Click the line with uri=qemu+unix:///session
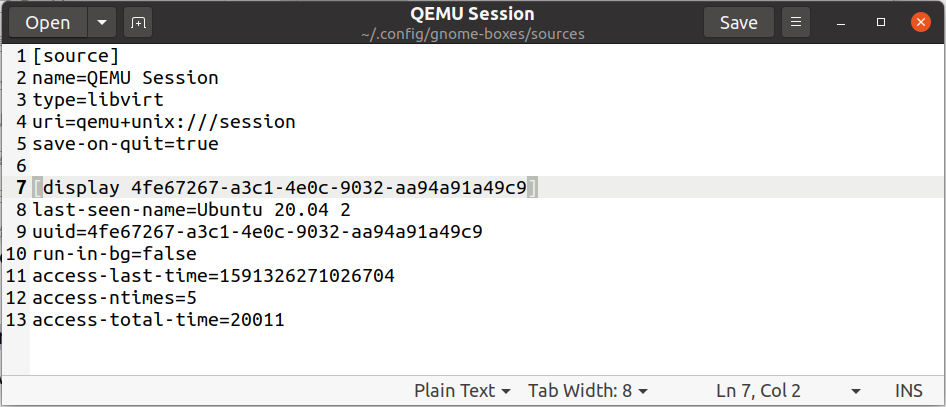 [x=164, y=122]
